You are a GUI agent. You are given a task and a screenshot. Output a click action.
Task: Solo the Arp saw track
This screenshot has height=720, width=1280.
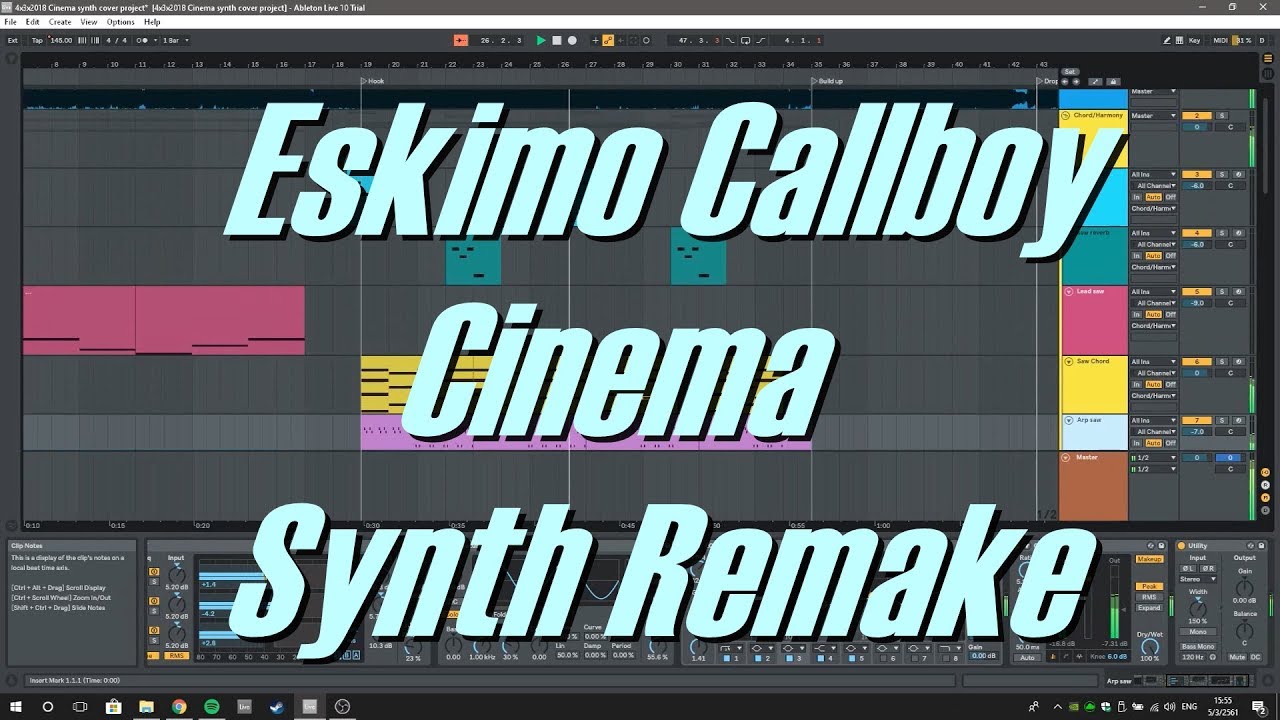[x=1222, y=421]
